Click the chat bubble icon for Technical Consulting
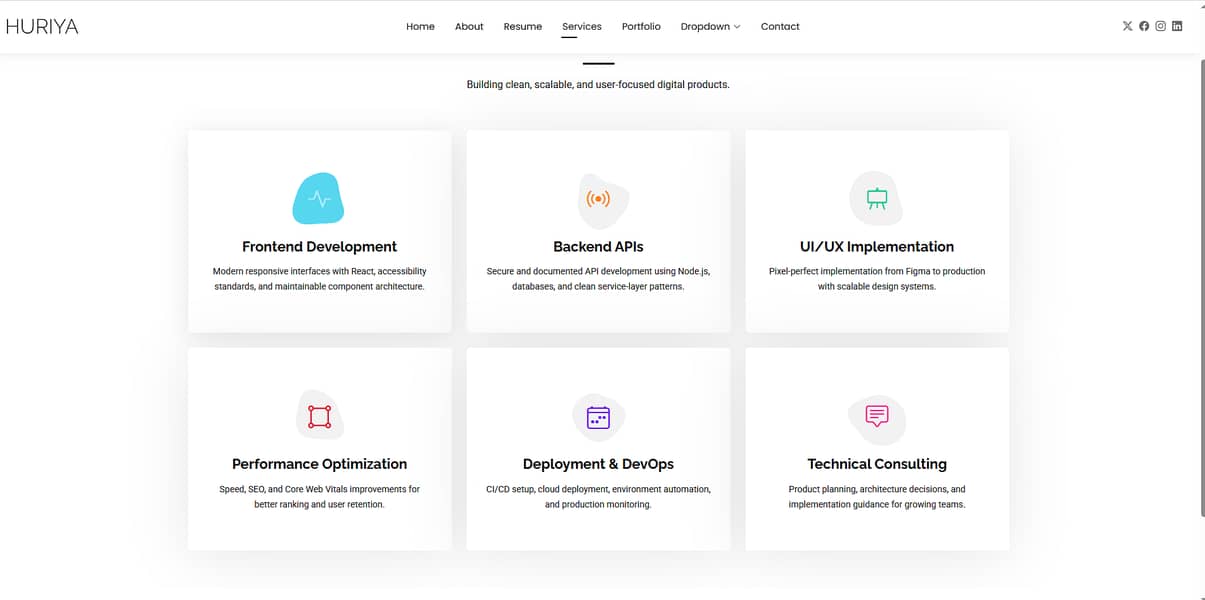The width and height of the screenshot is (1205, 600). [x=876, y=415]
